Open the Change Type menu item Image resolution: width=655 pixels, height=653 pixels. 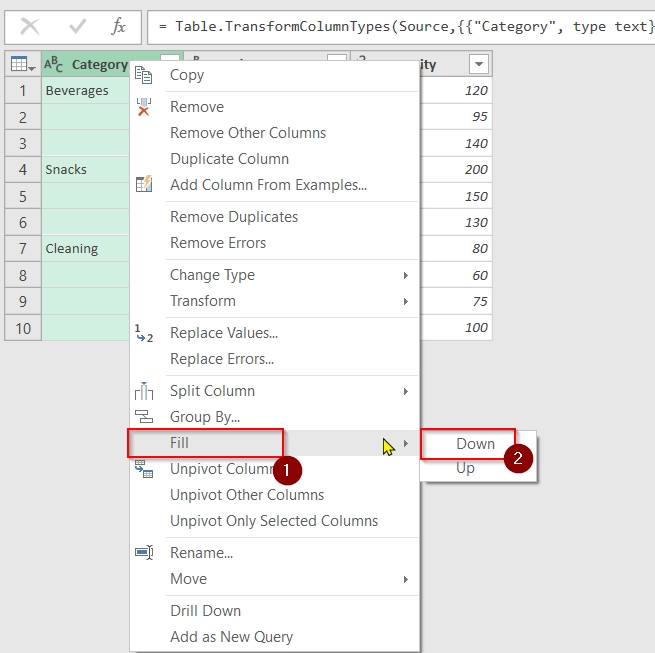pos(212,275)
